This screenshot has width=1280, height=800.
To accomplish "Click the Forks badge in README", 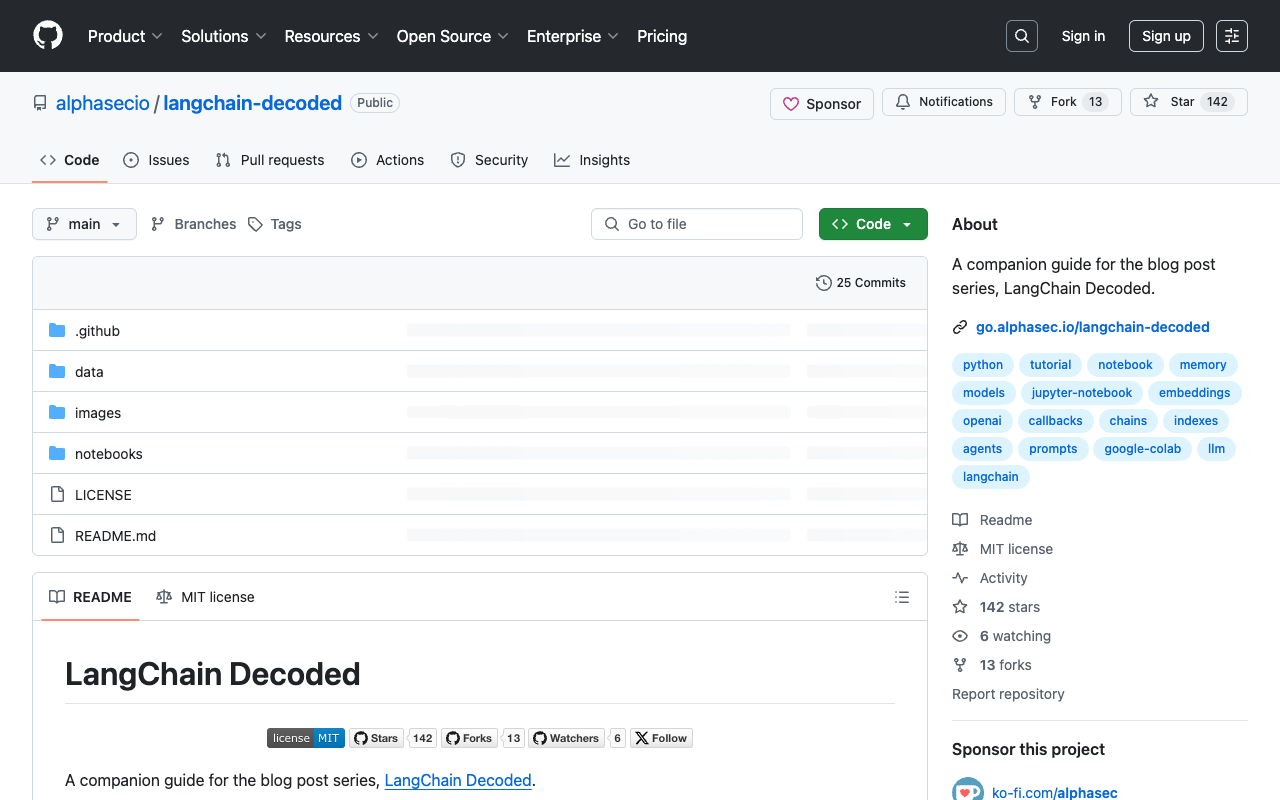I will pos(483,738).
